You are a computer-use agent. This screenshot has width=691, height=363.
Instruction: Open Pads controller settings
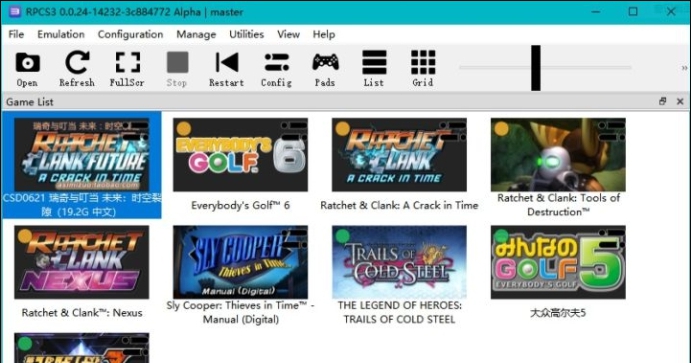[x=325, y=69]
